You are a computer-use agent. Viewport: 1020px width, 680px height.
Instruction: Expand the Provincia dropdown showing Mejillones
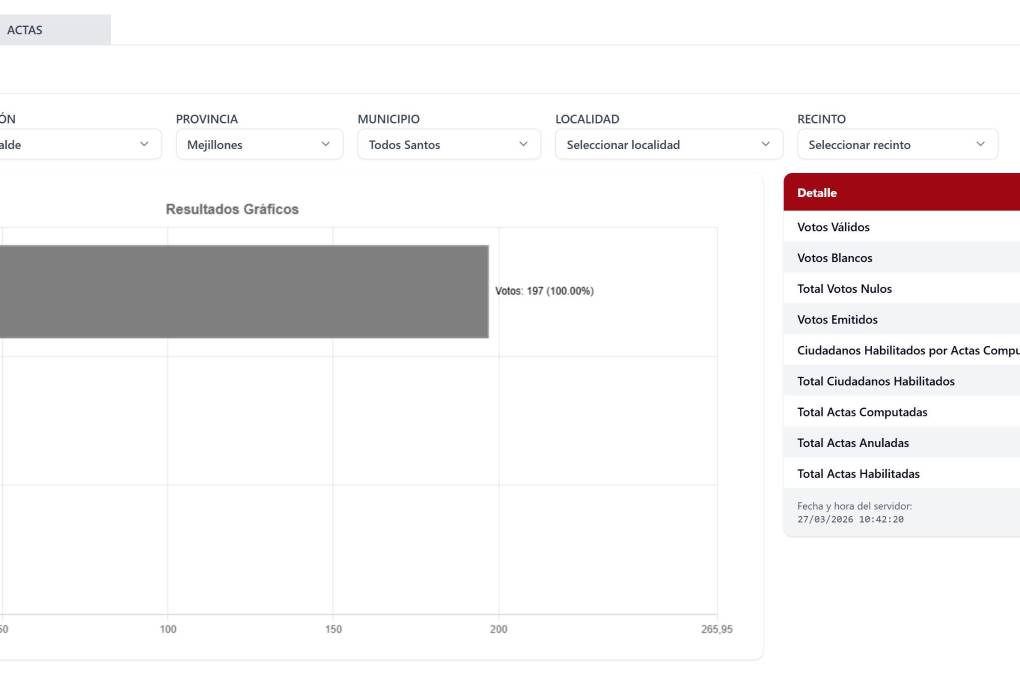click(258, 145)
